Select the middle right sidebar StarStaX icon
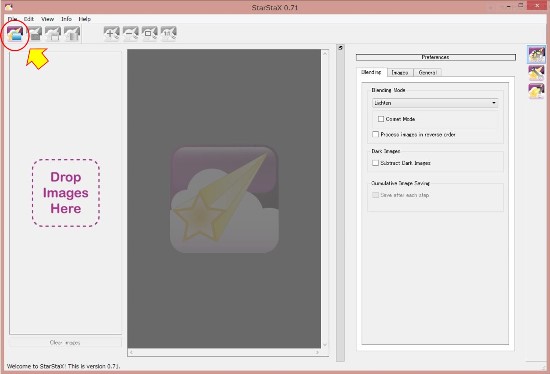This screenshot has height=374, width=550. tap(536, 73)
